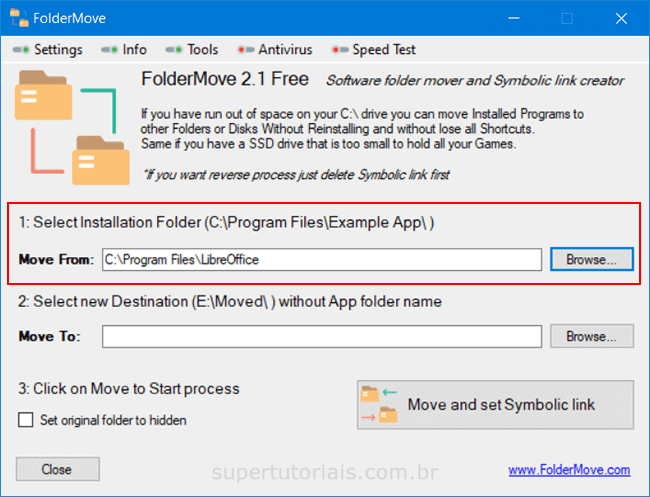Click the green icon beside Tools

pos(174,50)
